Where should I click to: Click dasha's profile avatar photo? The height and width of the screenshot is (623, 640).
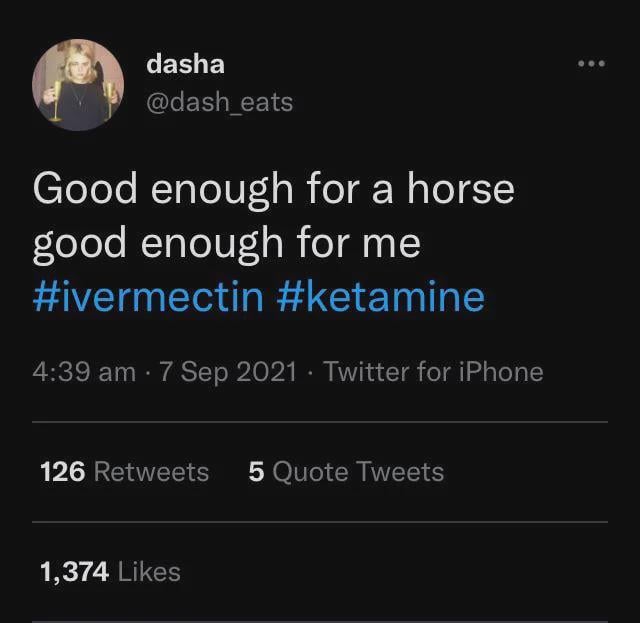[77, 84]
